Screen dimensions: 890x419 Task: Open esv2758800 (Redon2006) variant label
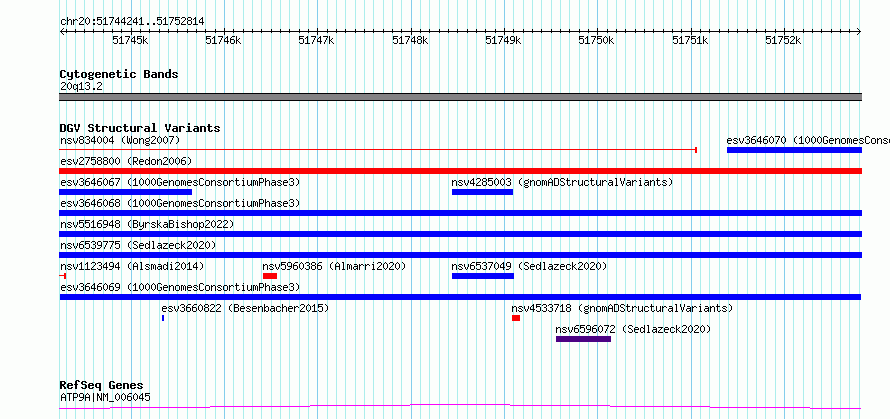(x=126, y=161)
